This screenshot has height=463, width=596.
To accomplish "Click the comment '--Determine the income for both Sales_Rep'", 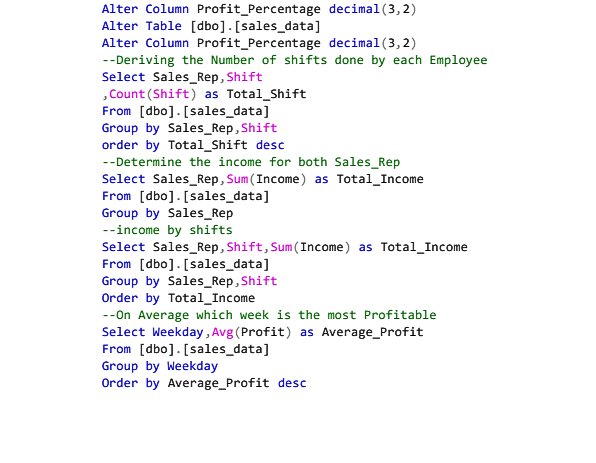I will click(x=251, y=162).
